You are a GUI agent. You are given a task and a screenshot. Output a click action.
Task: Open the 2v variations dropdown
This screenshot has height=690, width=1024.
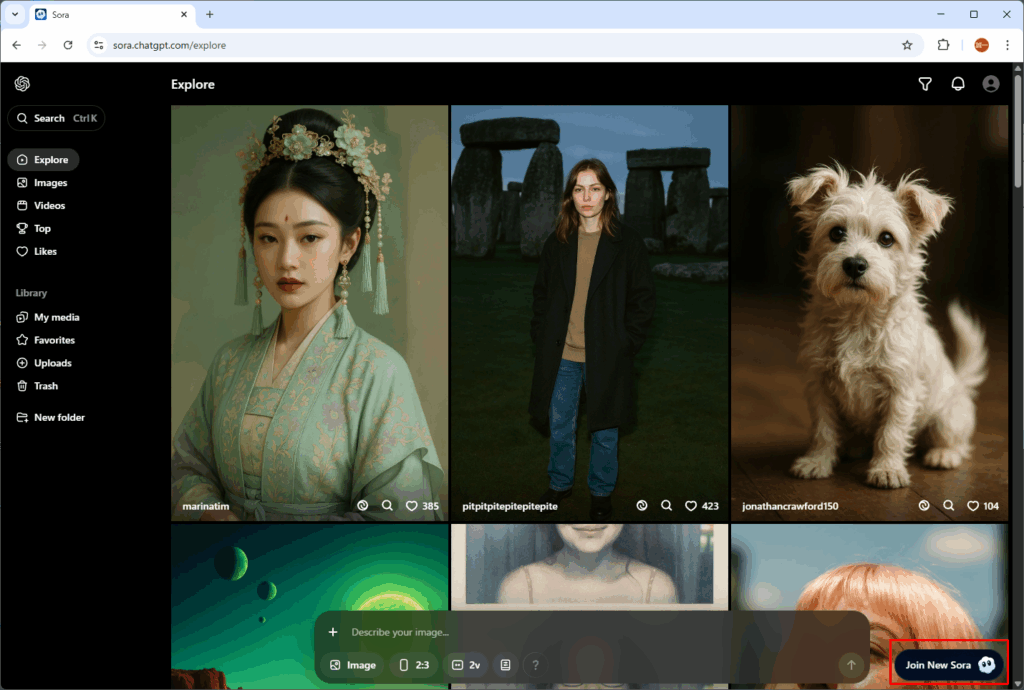pyautogui.click(x=466, y=665)
